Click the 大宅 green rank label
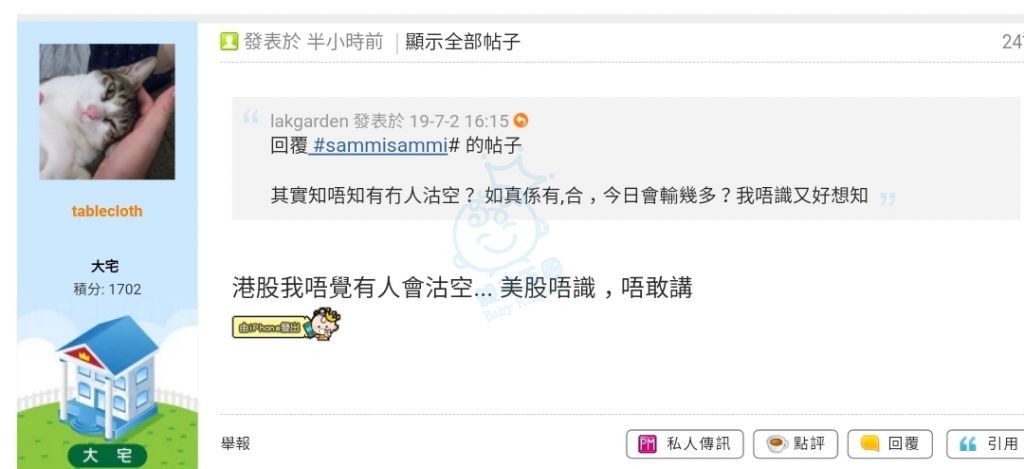Viewport: 1024px width, 469px height. (x=107, y=456)
